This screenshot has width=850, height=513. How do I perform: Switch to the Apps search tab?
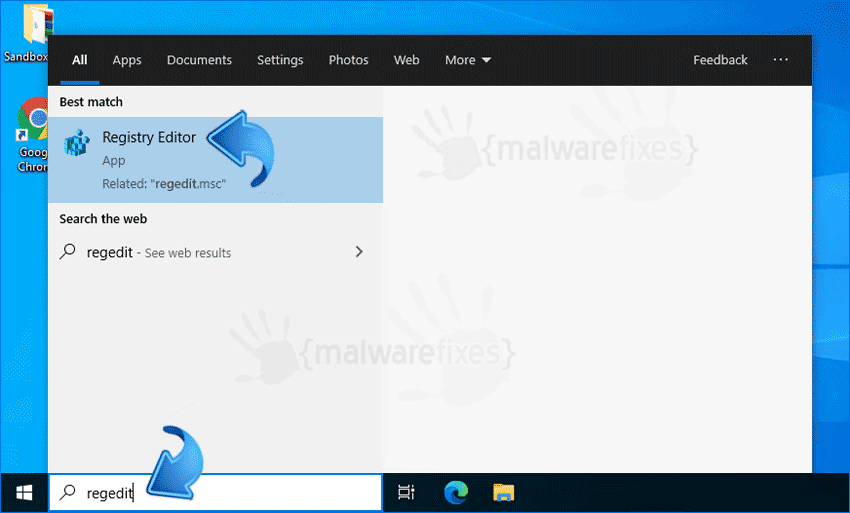click(127, 60)
